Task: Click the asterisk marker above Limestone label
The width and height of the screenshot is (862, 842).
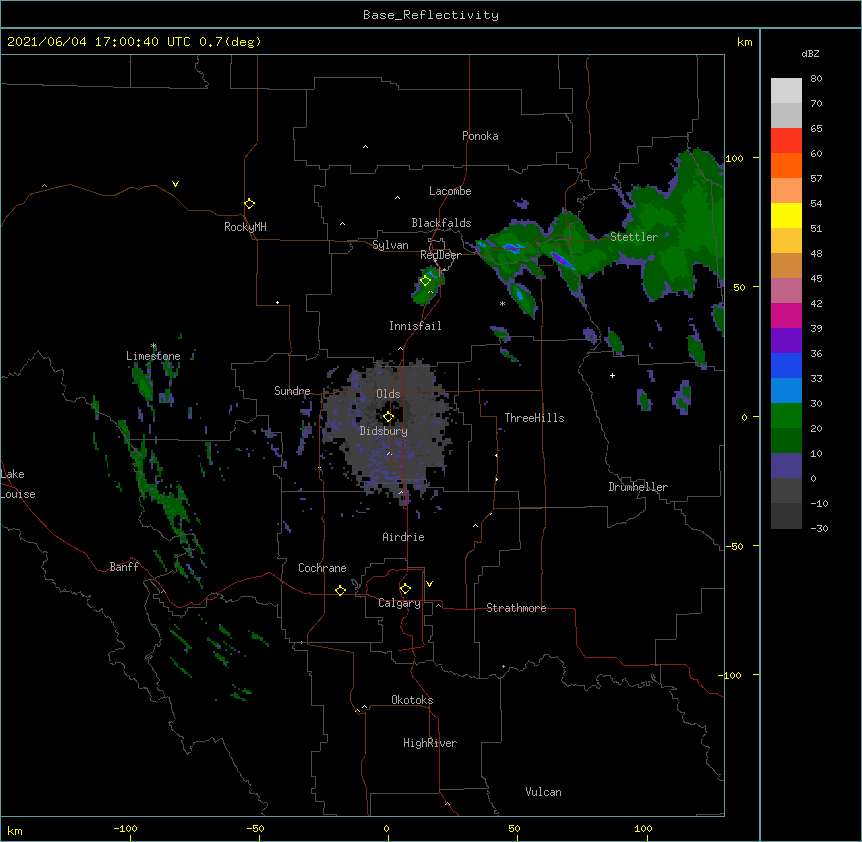Action: point(153,346)
